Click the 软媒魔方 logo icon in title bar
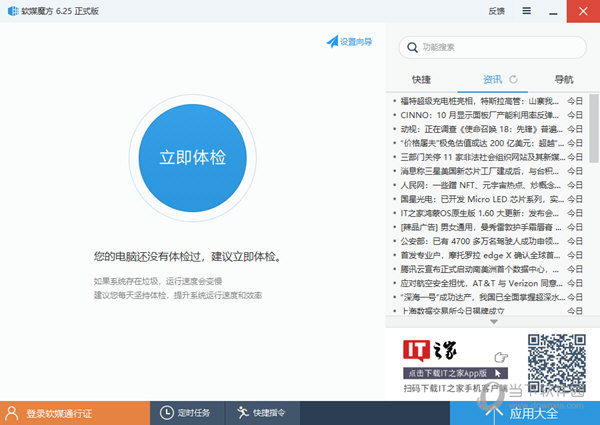Screen dimensions: 600x425 pyautogui.click(x=13, y=11)
